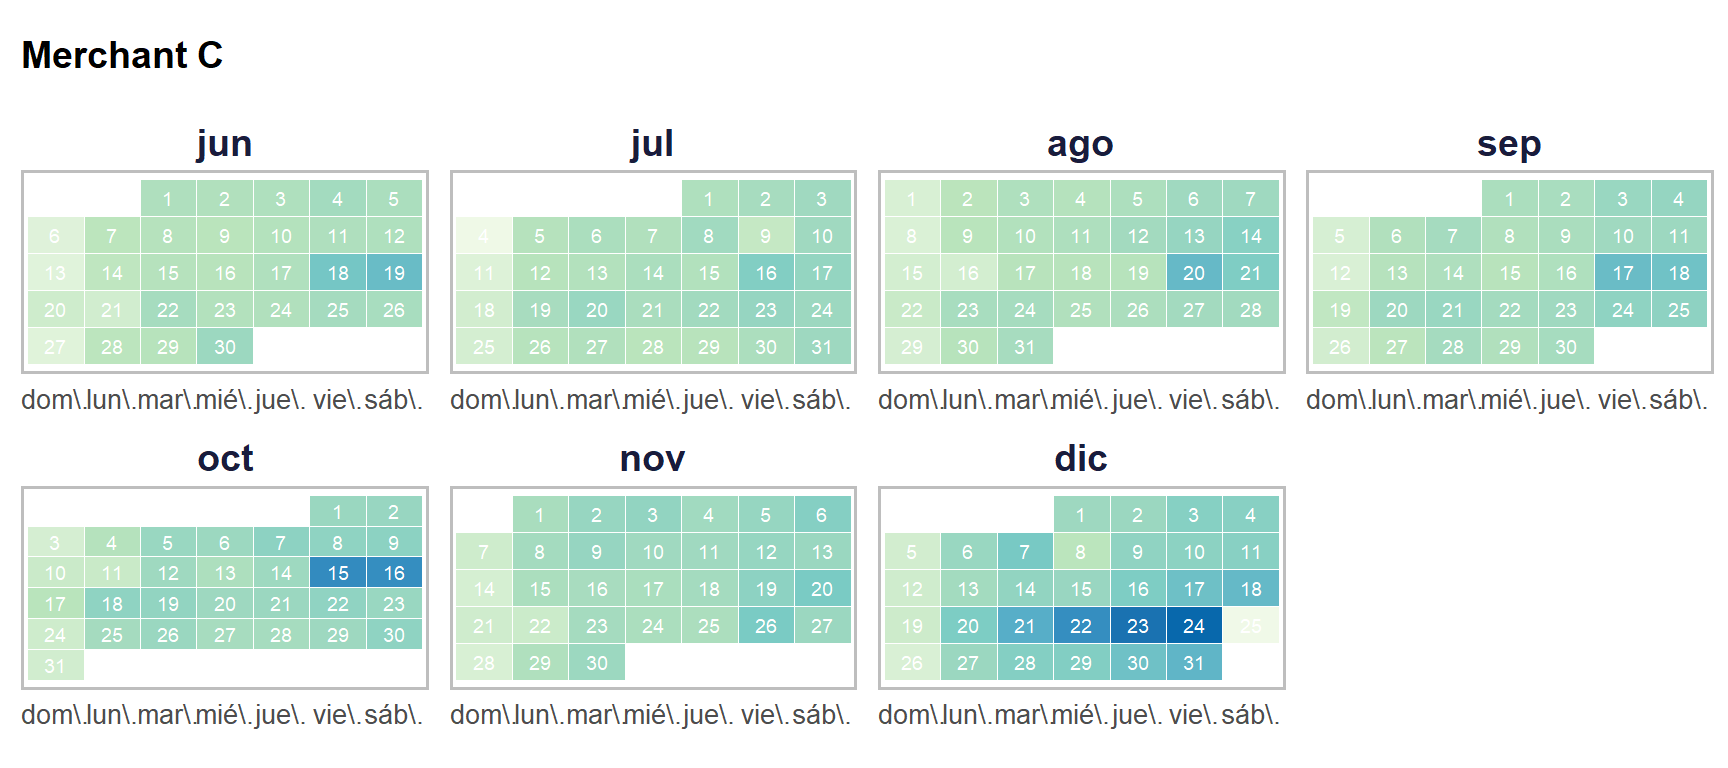The height and width of the screenshot is (768, 1728).
Task: Click July 16 in the jul calendar
Action: 766,273
